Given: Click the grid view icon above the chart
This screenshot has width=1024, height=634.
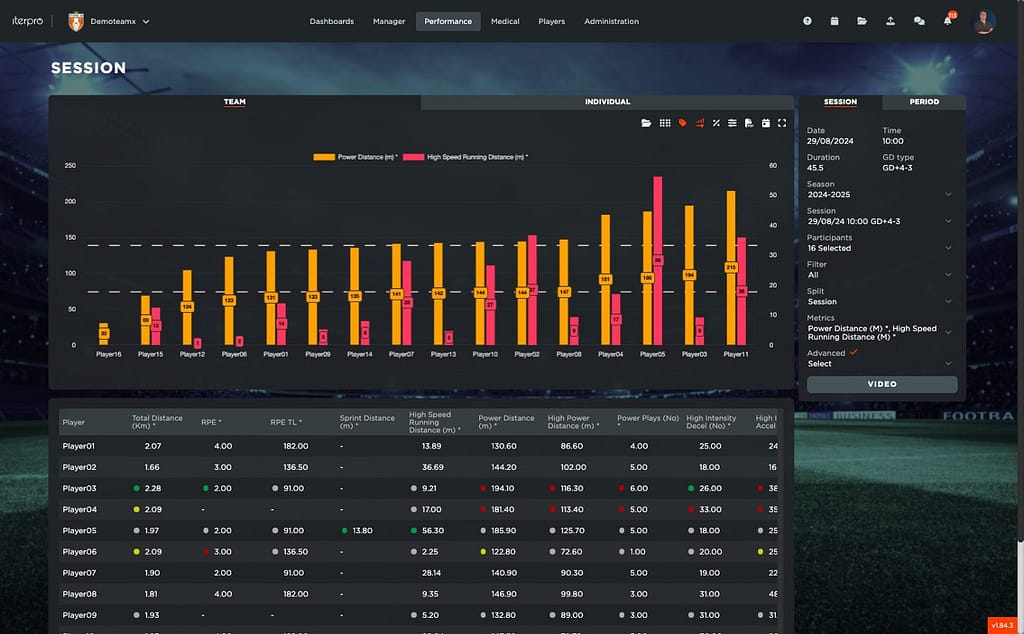Looking at the screenshot, I should click(664, 123).
